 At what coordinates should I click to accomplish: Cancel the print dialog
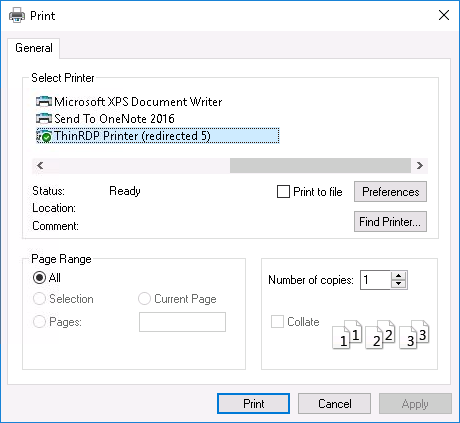pyautogui.click(x=334, y=404)
